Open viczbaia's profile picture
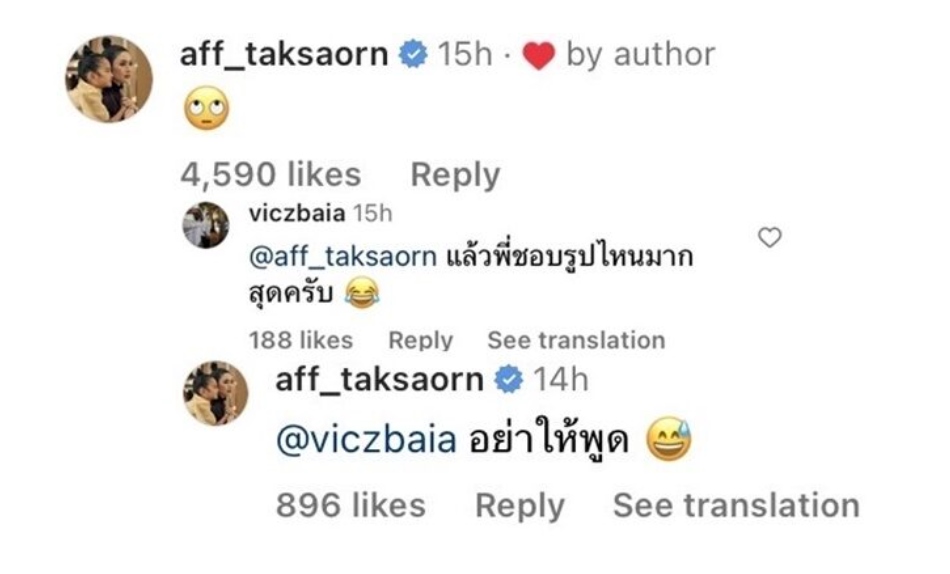This screenshot has height=574, width=950. [206, 225]
